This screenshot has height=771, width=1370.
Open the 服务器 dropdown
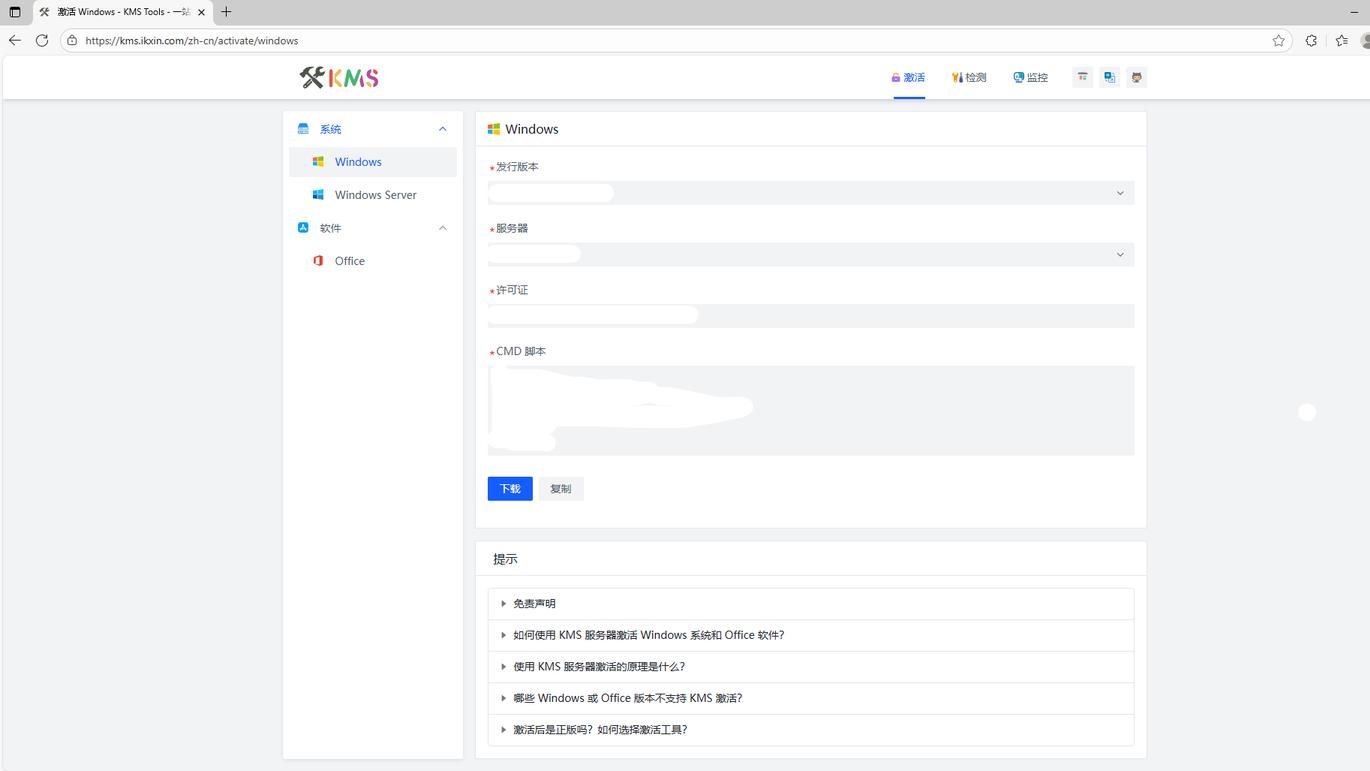[x=811, y=255]
